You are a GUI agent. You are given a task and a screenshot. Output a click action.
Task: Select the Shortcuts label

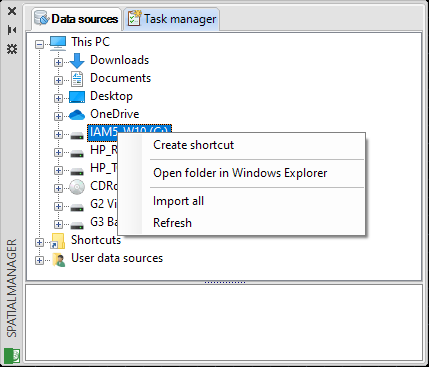(x=96, y=240)
